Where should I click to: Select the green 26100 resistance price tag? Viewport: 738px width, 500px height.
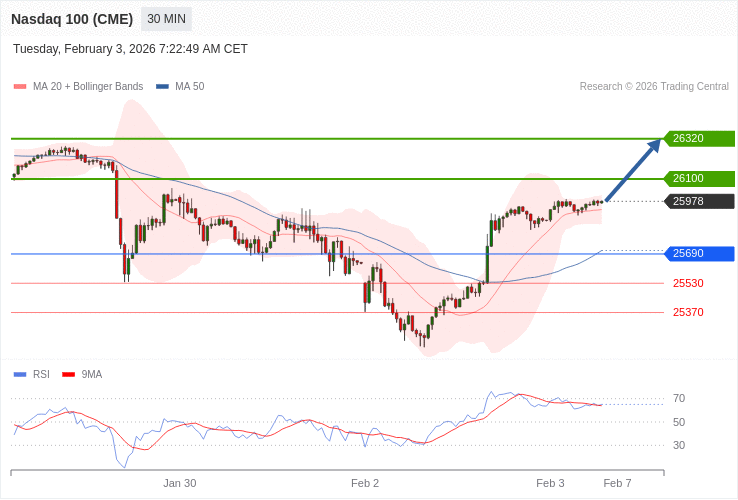[x=699, y=179]
